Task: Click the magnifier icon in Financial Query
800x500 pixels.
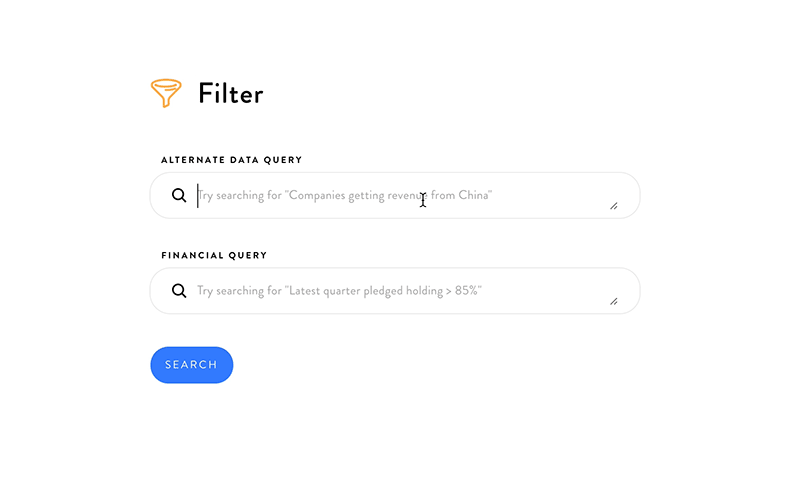Action: [179, 291]
